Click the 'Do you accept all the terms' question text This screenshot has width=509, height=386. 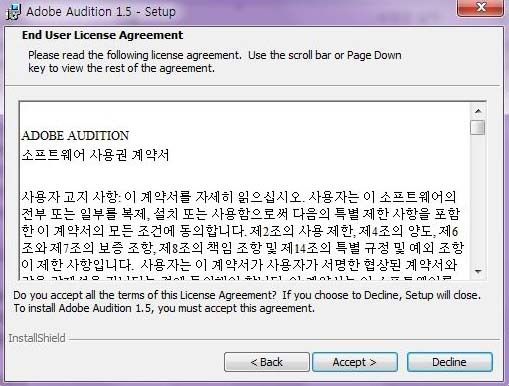[247, 302]
